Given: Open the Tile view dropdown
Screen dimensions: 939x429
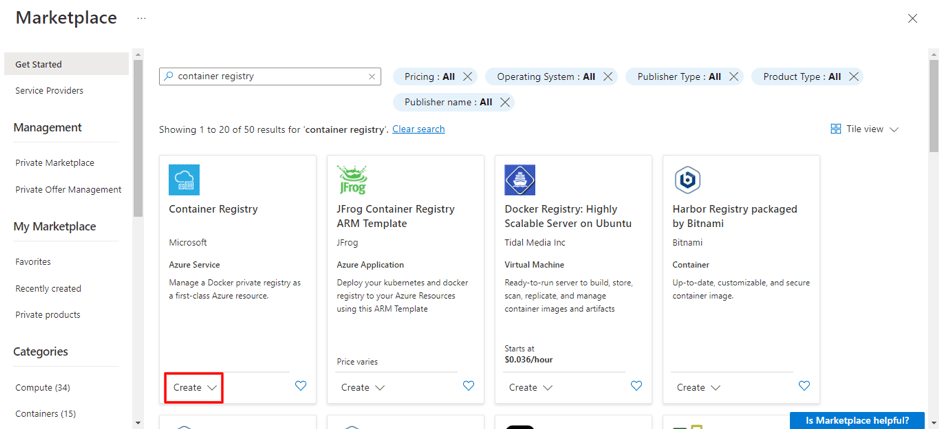Looking at the screenshot, I should [x=865, y=129].
